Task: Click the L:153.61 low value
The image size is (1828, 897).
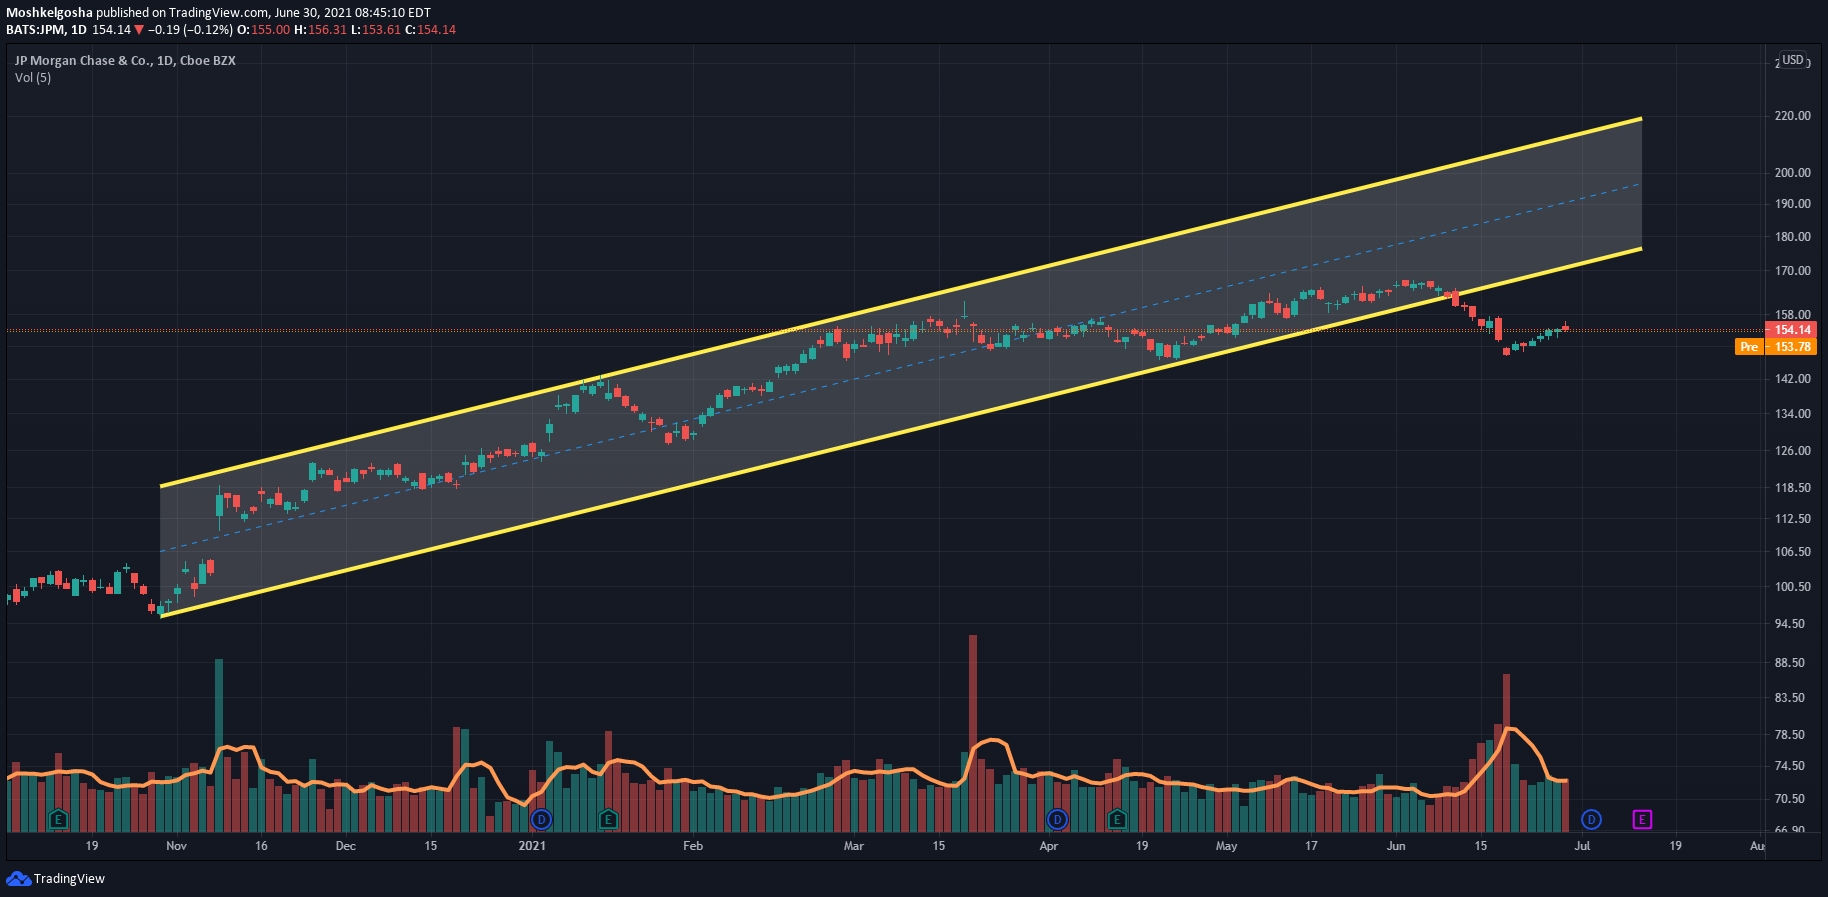Action: point(376,30)
